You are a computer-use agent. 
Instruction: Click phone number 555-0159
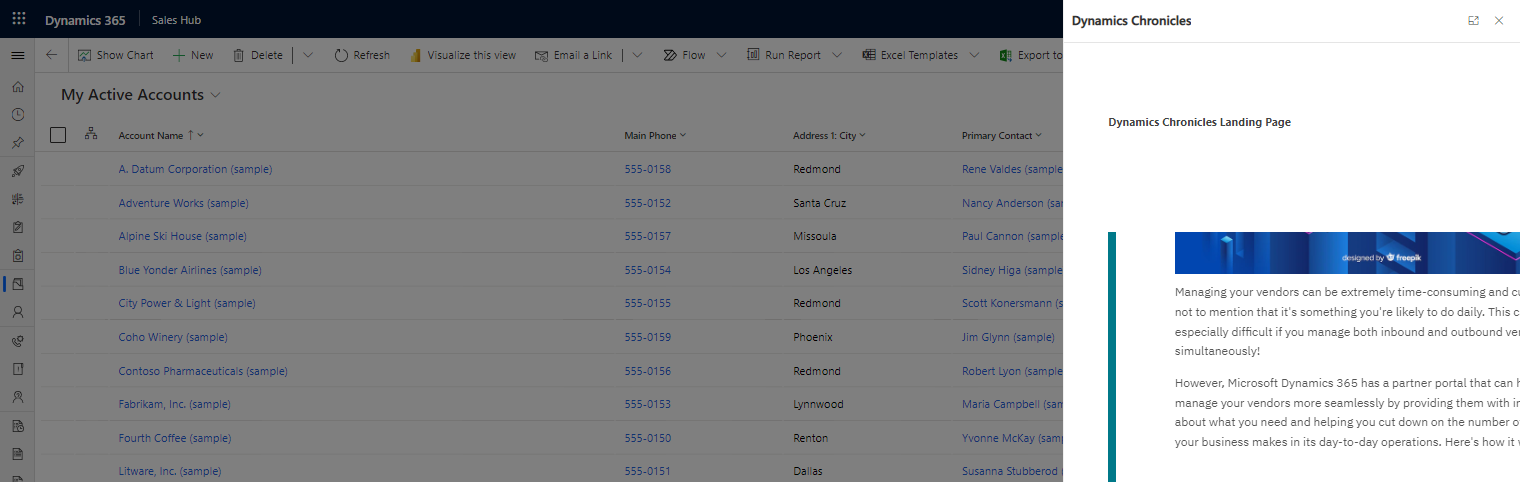[648, 337]
